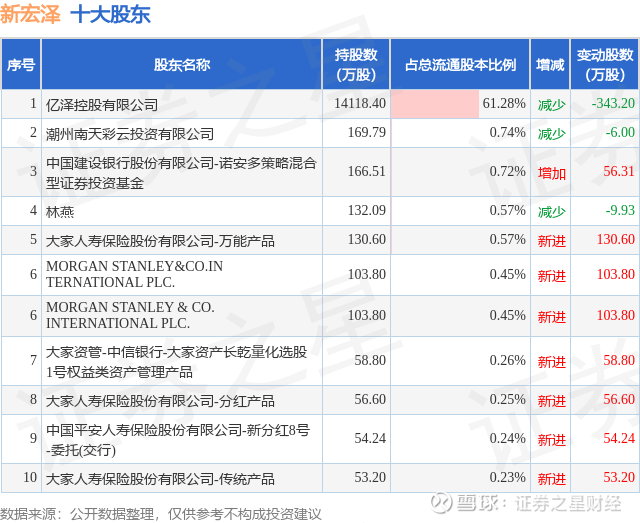Click the 序号 column header

click(x=21, y=65)
